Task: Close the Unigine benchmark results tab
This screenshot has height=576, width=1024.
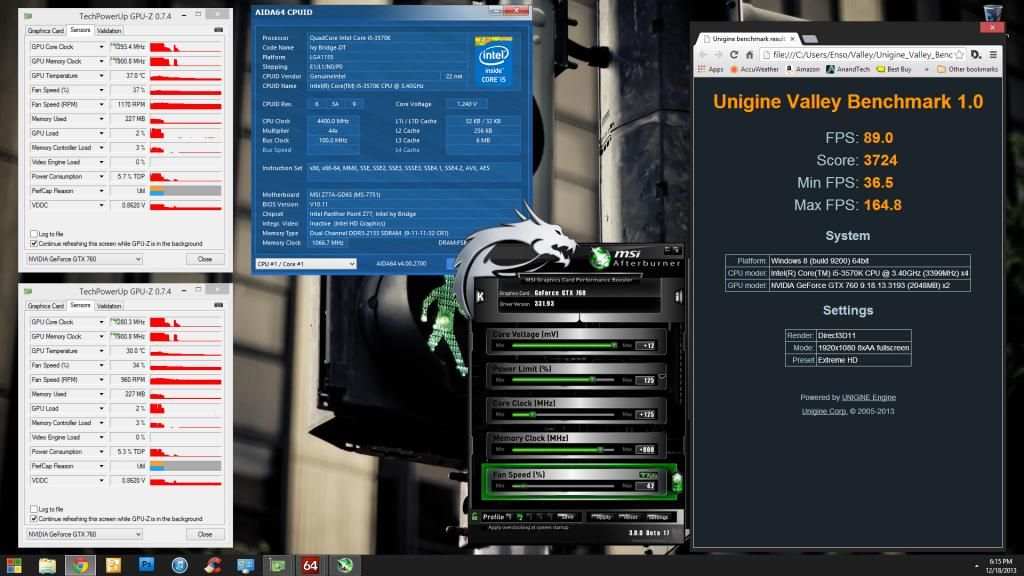Action: pyautogui.click(x=792, y=39)
